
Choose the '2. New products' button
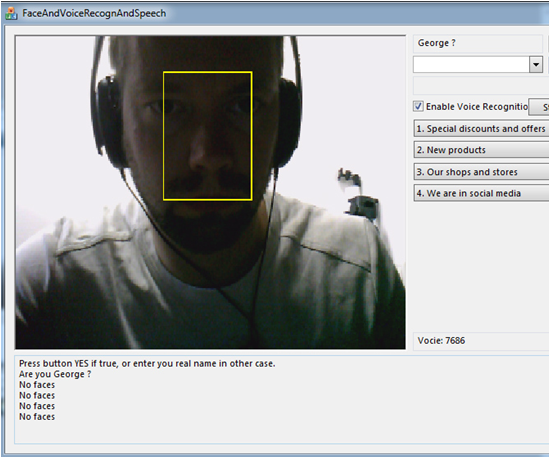pyautogui.click(x=481, y=150)
